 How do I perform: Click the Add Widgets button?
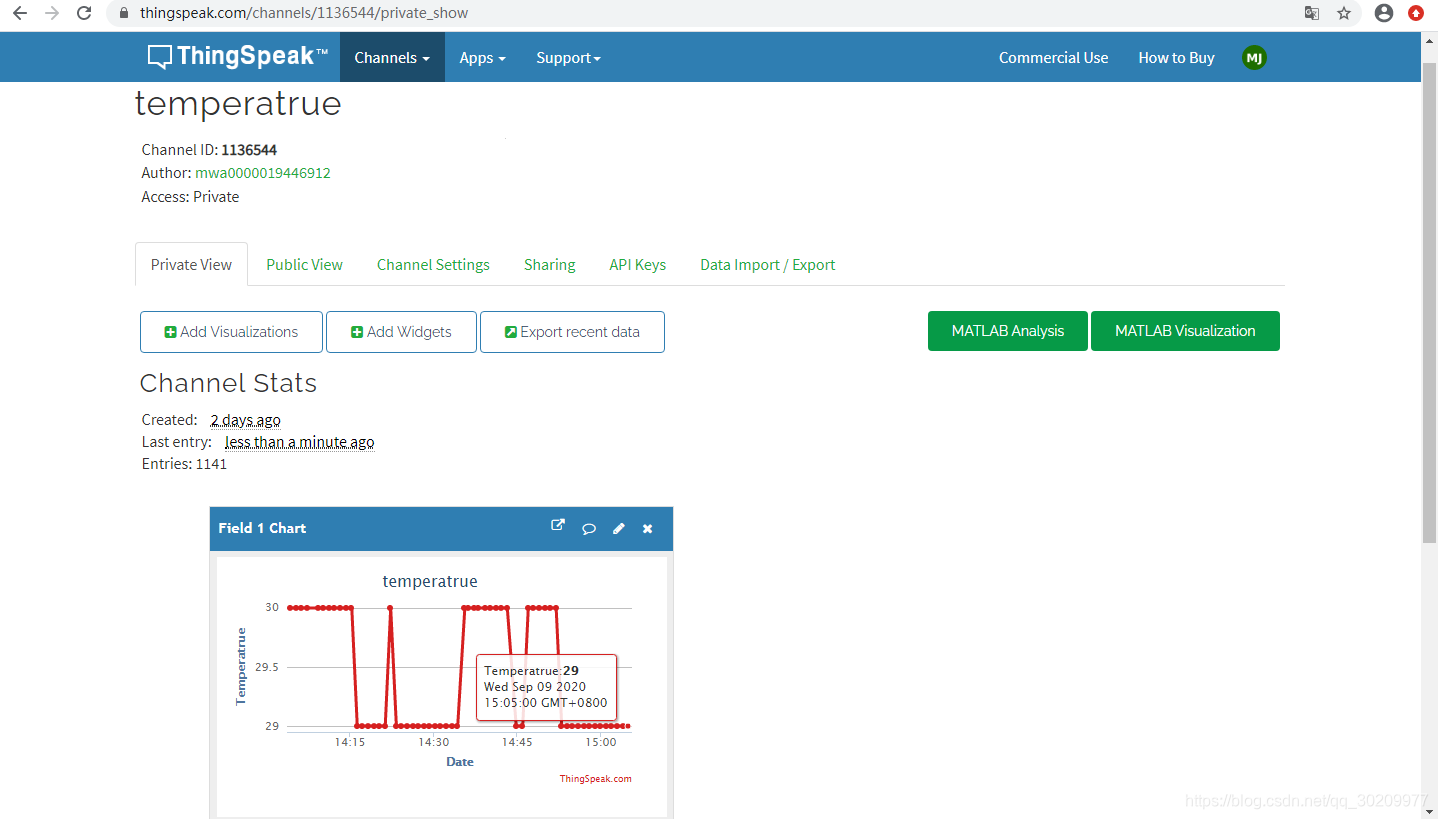click(401, 332)
